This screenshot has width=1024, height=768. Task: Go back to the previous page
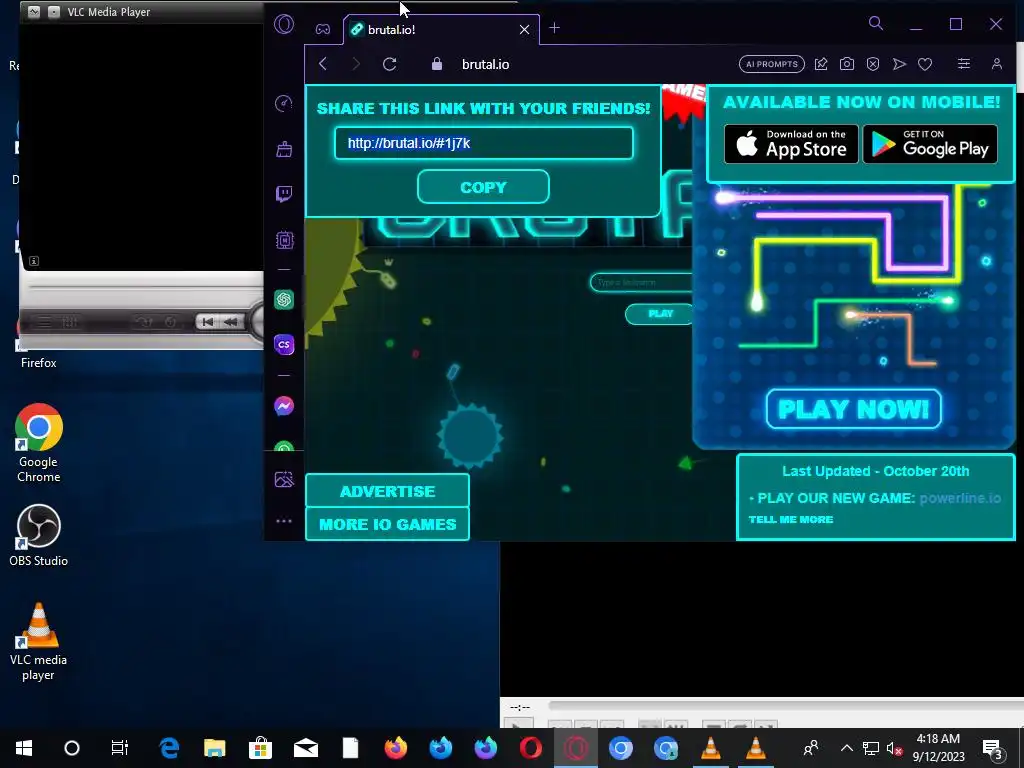pyautogui.click(x=323, y=63)
